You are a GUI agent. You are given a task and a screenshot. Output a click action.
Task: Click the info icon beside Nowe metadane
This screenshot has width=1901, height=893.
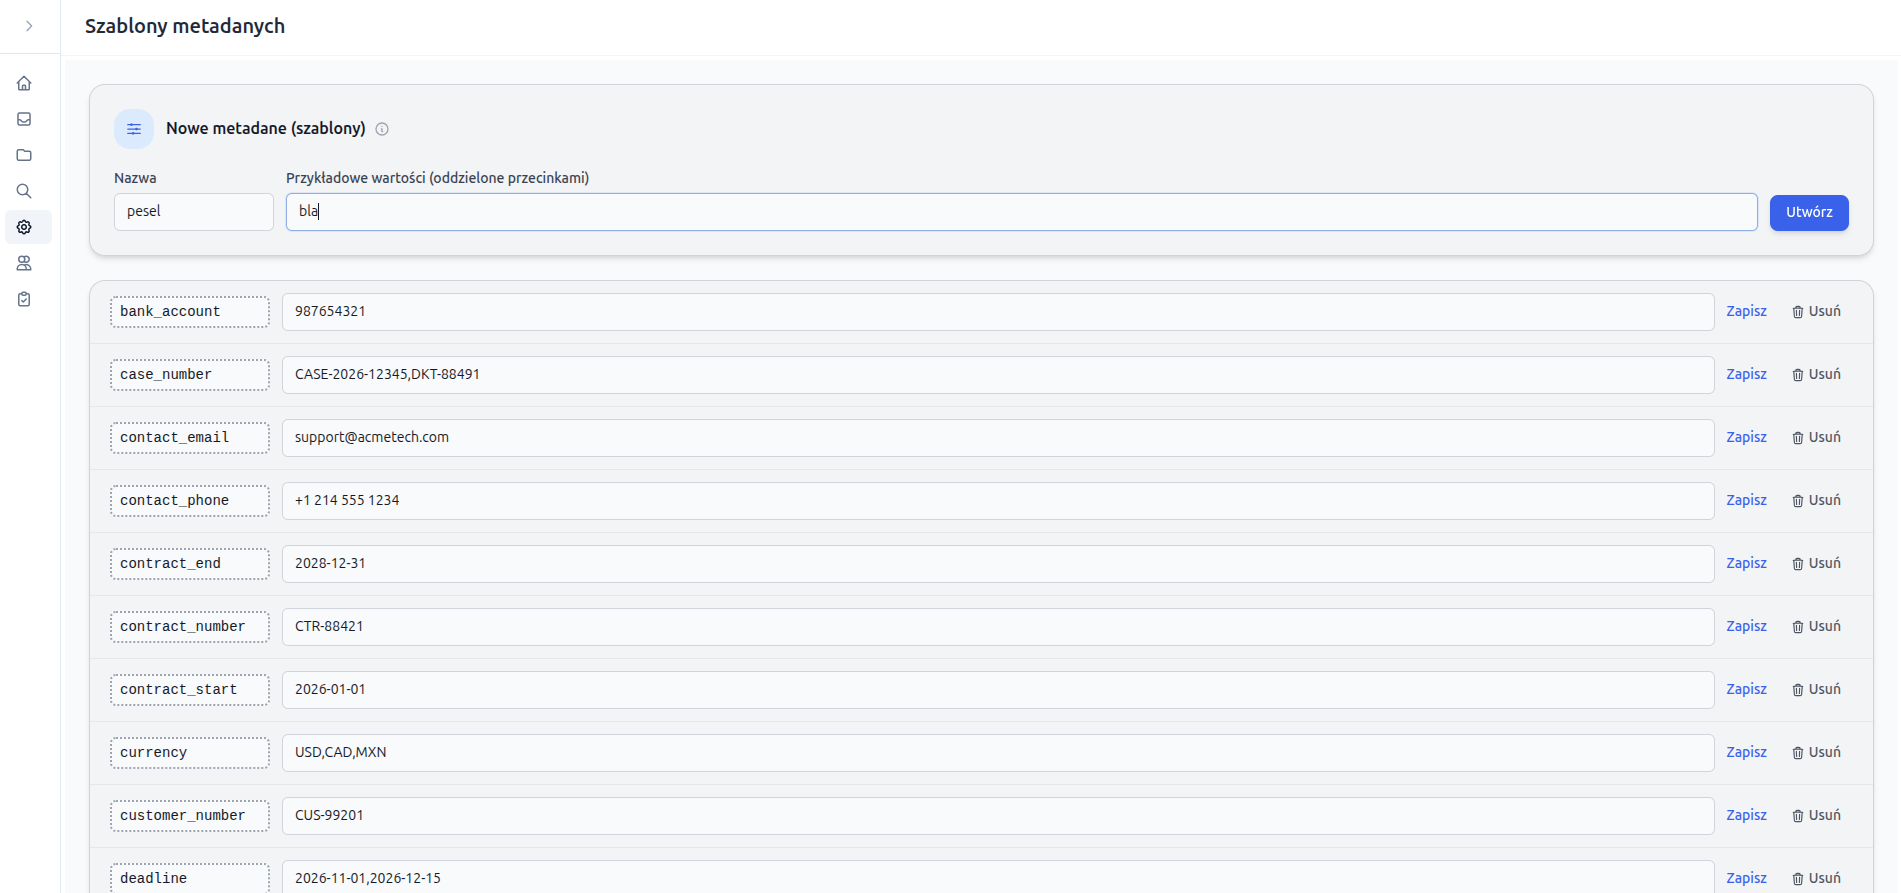382,129
